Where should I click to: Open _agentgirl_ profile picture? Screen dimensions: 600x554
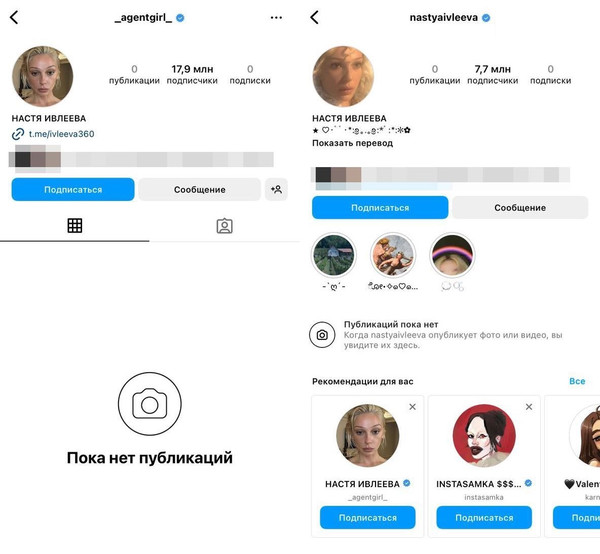click(x=42, y=76)
